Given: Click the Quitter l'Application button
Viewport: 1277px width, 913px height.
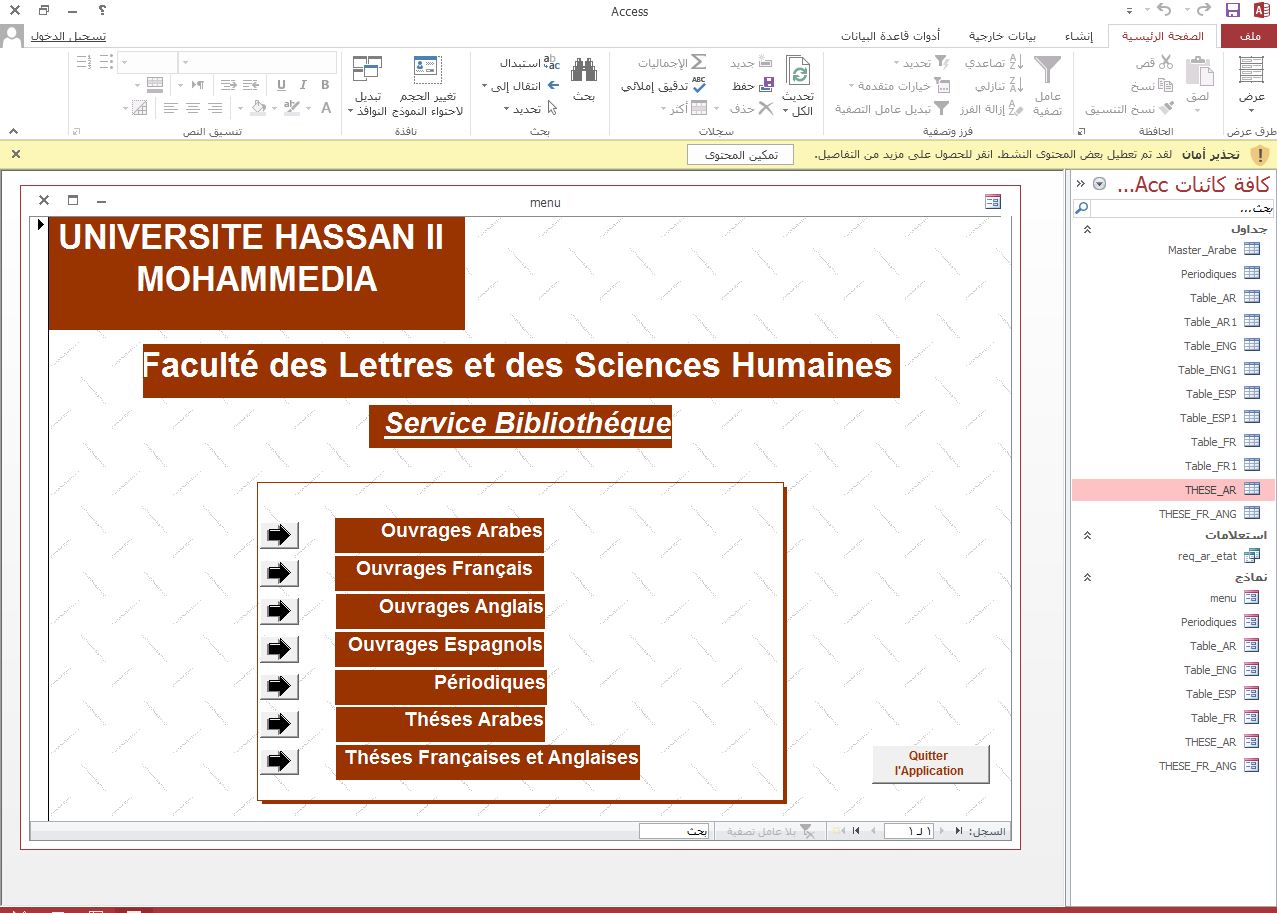Looking at the screenshot, I should pyautogui.click(x=930, y=764).
